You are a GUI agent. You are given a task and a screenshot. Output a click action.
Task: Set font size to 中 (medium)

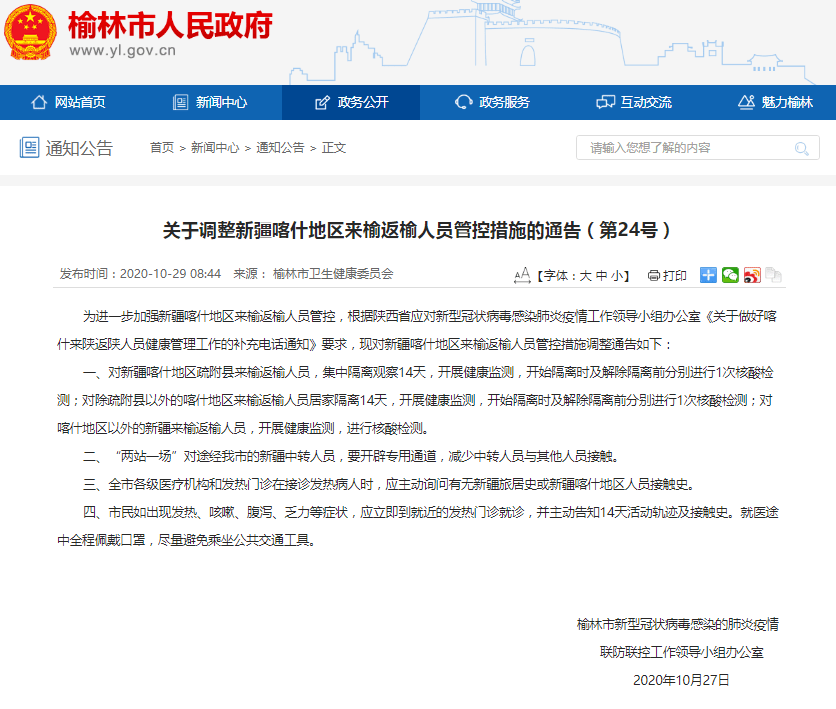coord(603,275)
